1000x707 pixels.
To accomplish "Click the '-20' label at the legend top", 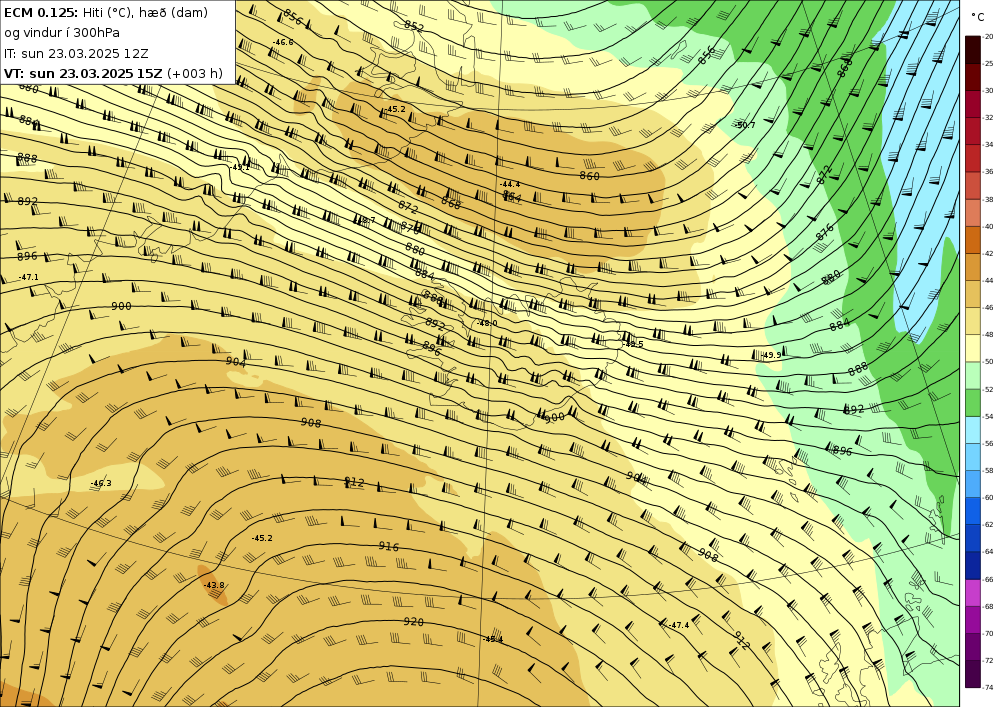I will tap(988, 37).
